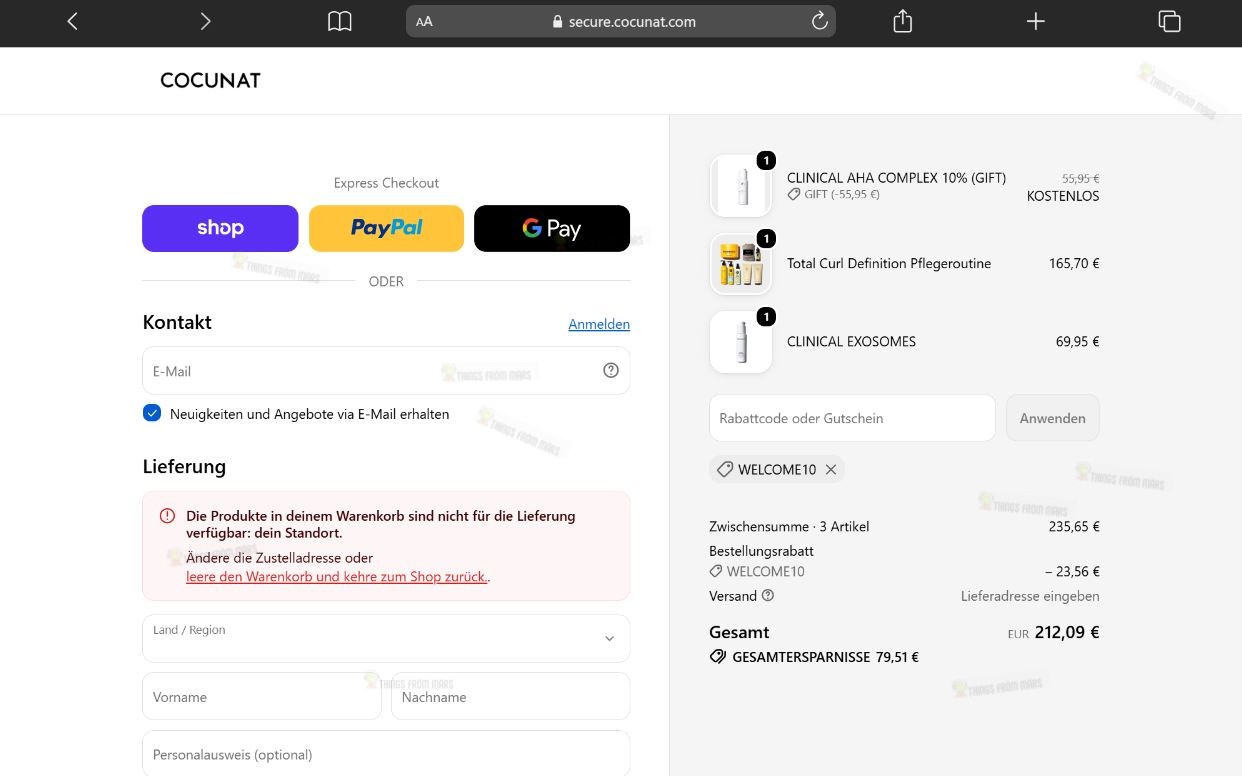This screenshot has height=776, width=1242.
Task: Go forward using the browser forward arrow
Action: 205,21
